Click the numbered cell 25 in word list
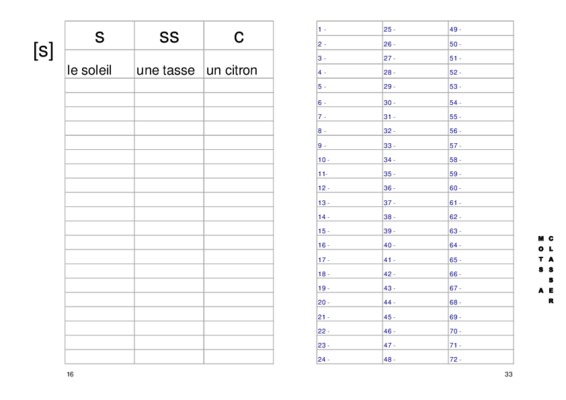This screenshot has width=566, height=400. [415, 29]
